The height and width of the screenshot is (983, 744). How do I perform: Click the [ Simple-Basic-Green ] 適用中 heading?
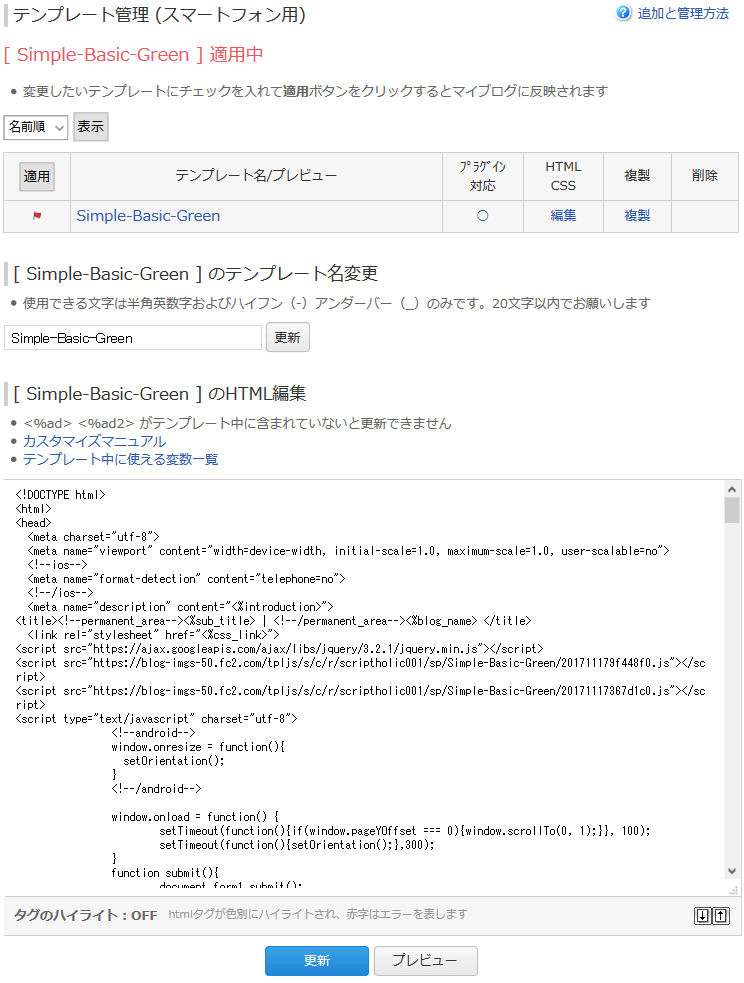pyautogui.click(x=134, y=55)
